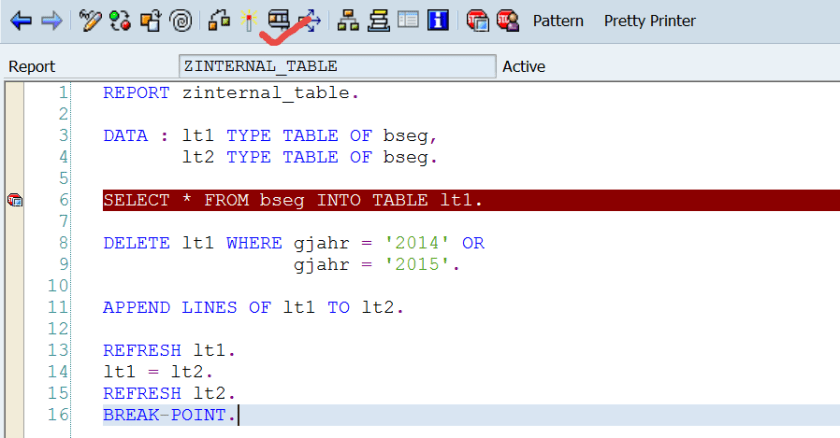840x438 pixels.
Task: Click 'lt1 = lt2.' on line 14
Action: tap(158, 372)
